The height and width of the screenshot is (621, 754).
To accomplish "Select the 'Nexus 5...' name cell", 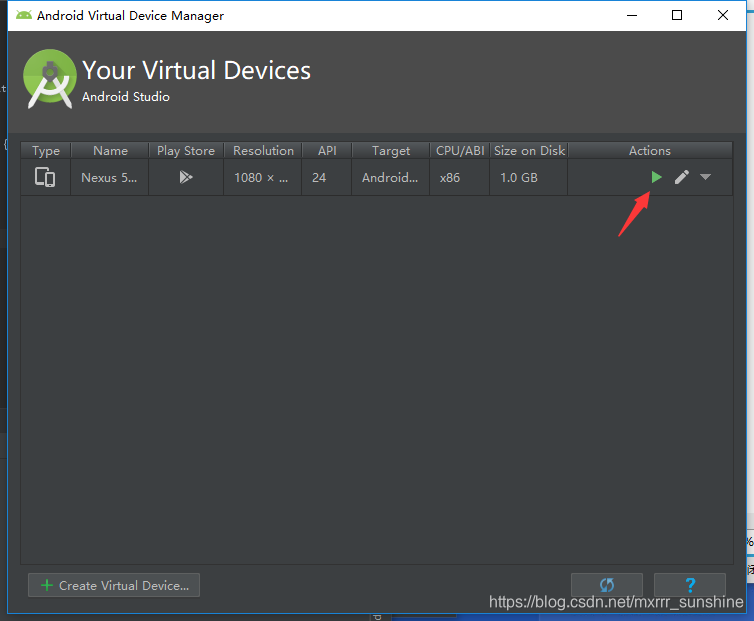I will coord(109,177).
